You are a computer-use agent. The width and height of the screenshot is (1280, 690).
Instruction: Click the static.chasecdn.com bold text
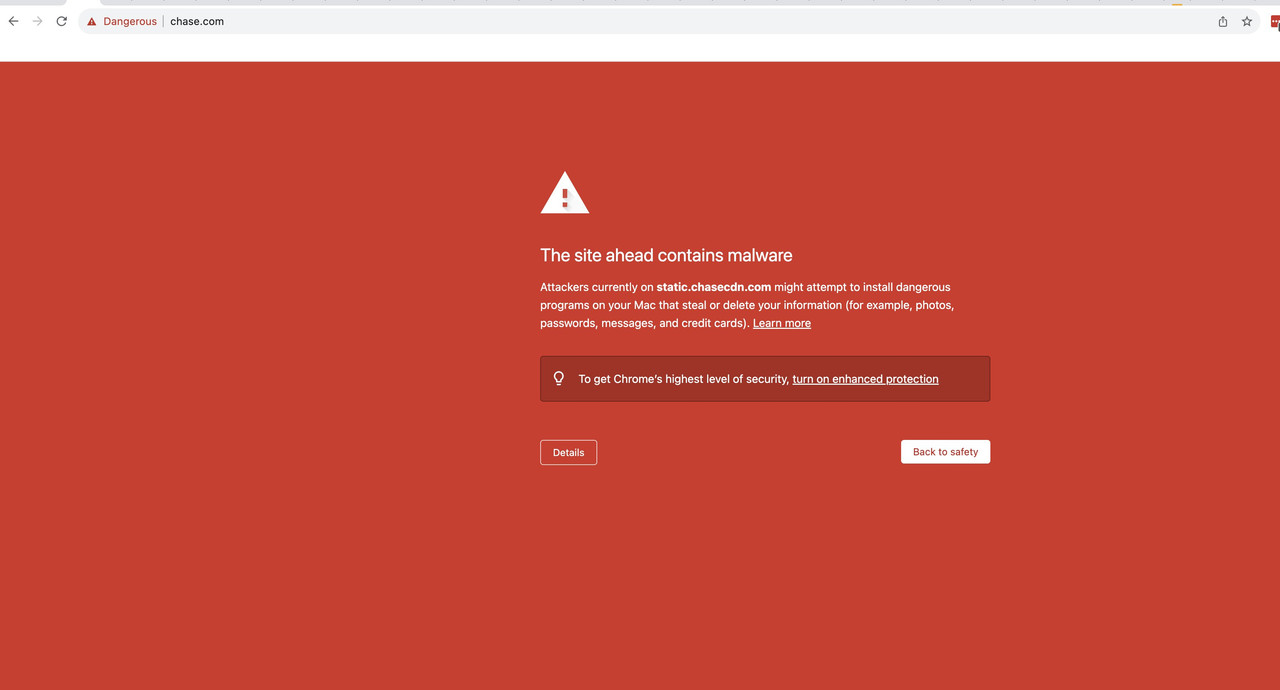click(x=714, y=287)
